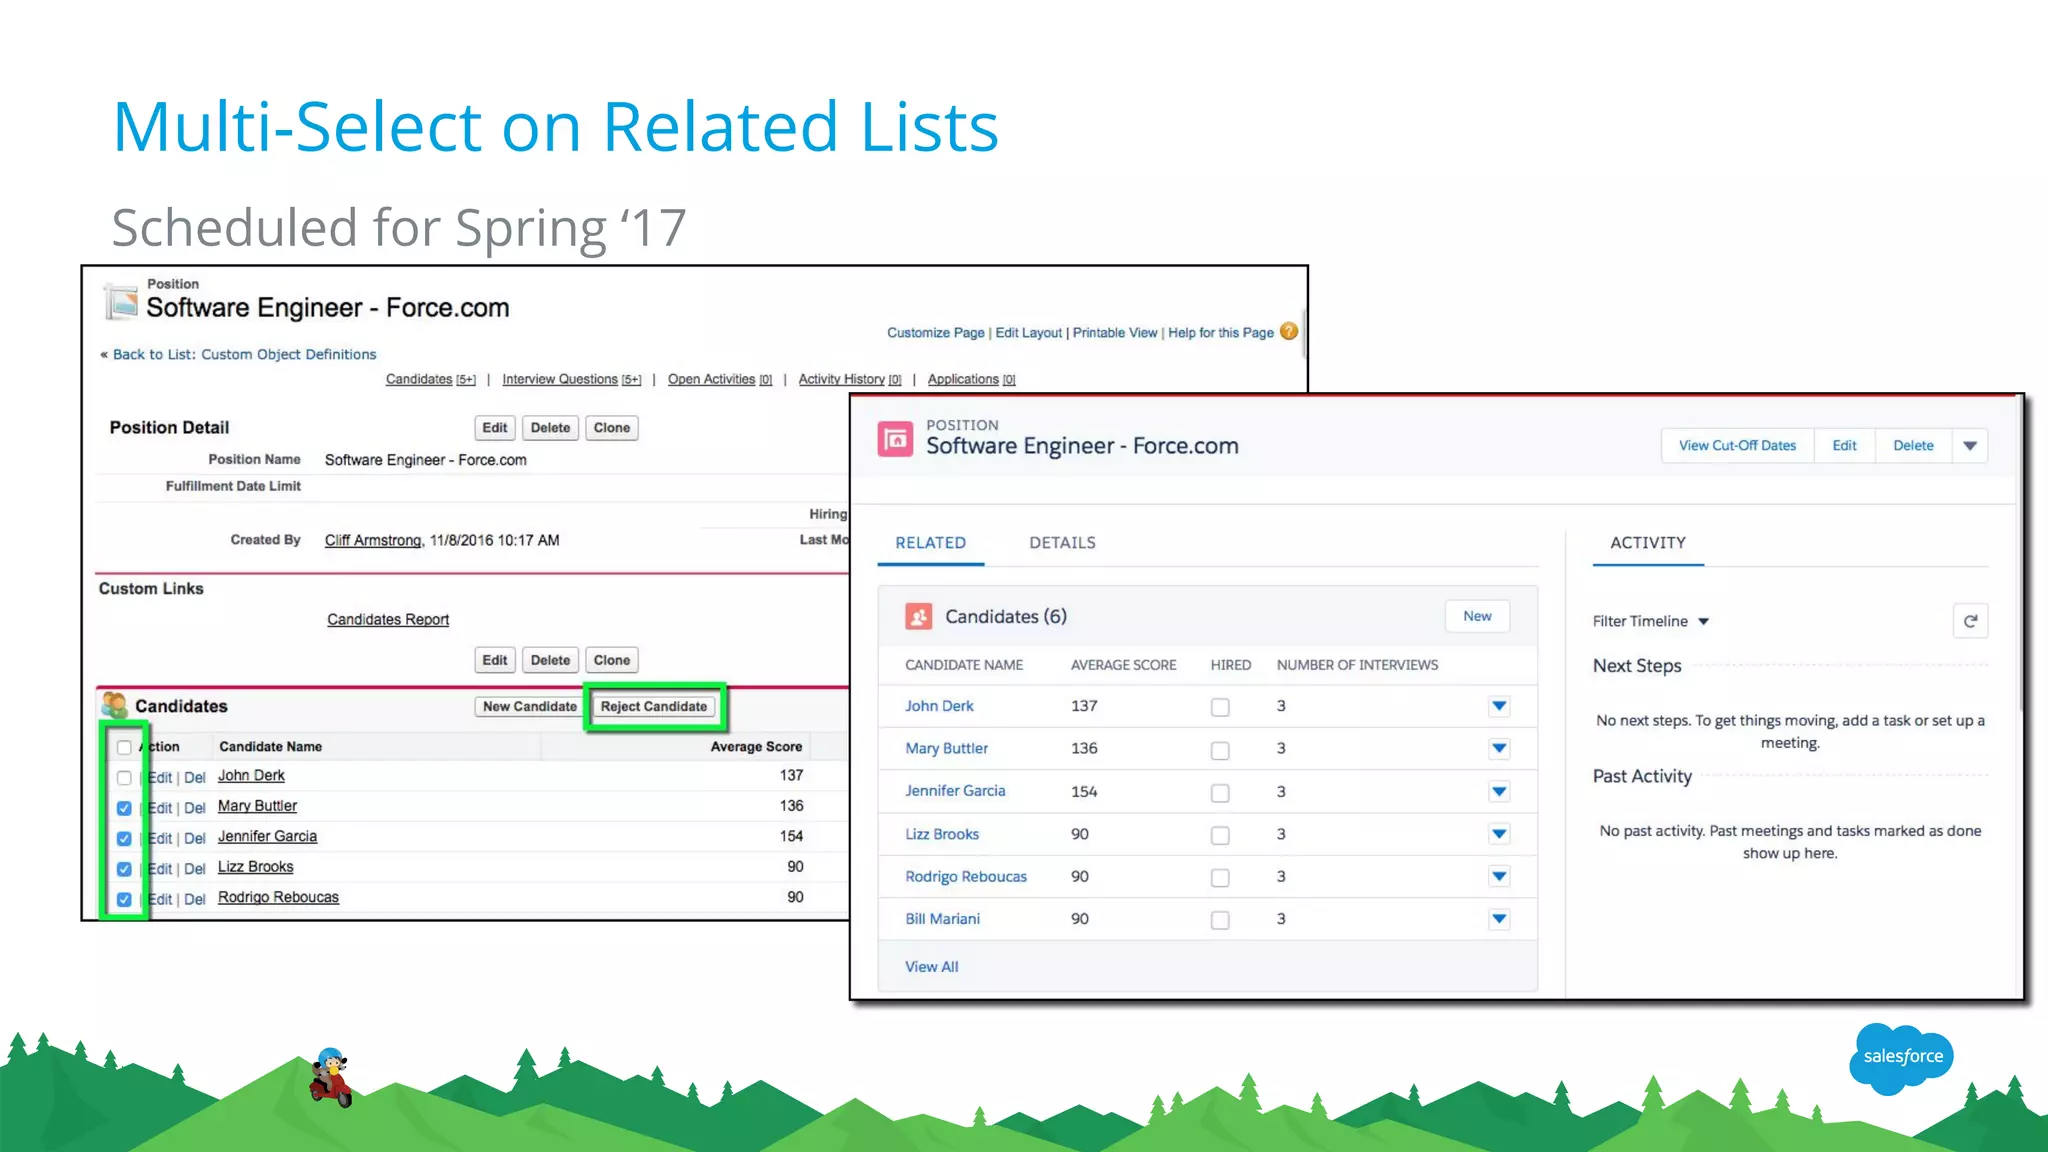Screen dimensions: 2048x1152
Task: Click the classic page vertical scrollbar
Action: coord(1303,335)
